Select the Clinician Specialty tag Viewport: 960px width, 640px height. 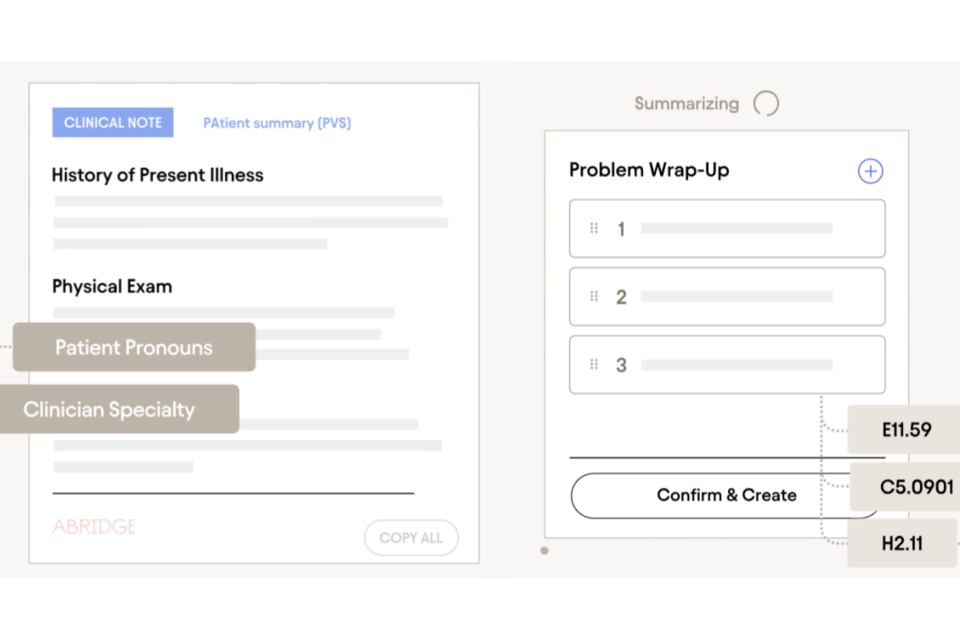click(x=110, y=410)
